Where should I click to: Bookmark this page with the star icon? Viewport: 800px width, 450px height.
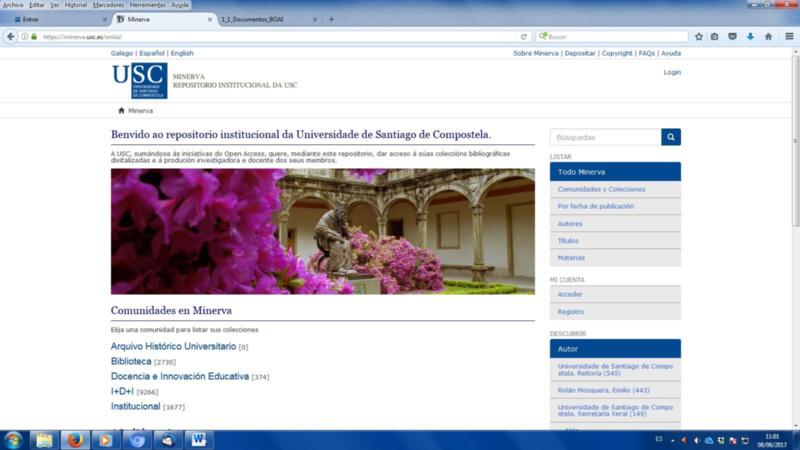(x=699, y=37)
